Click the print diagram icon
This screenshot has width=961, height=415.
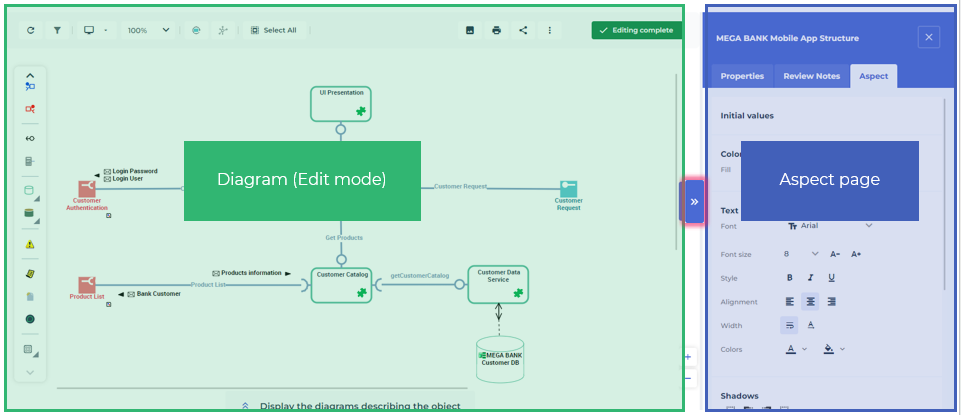496,30
